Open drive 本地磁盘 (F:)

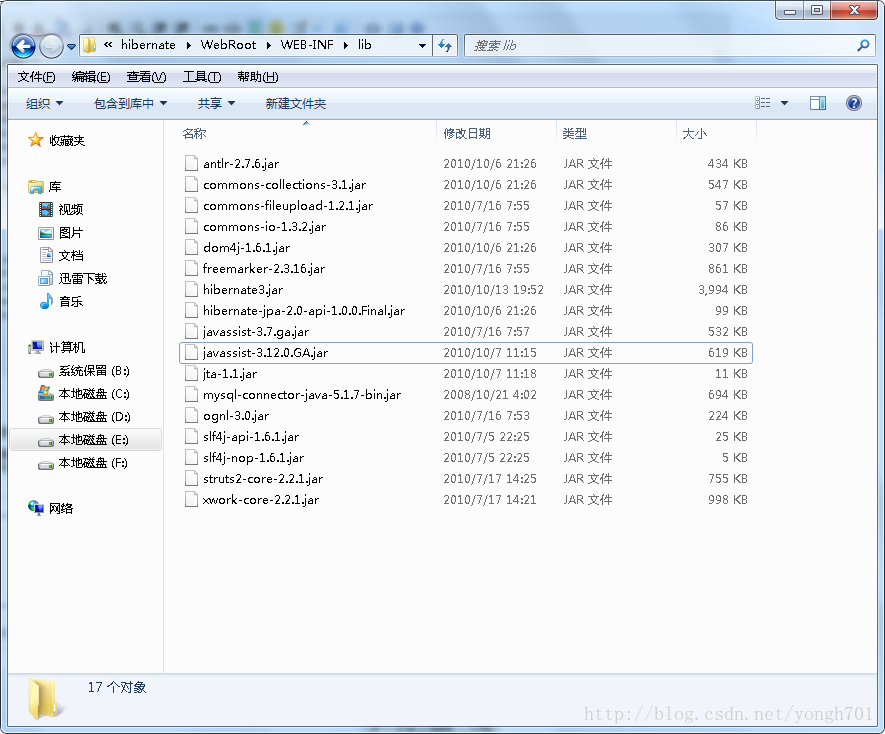84,463
